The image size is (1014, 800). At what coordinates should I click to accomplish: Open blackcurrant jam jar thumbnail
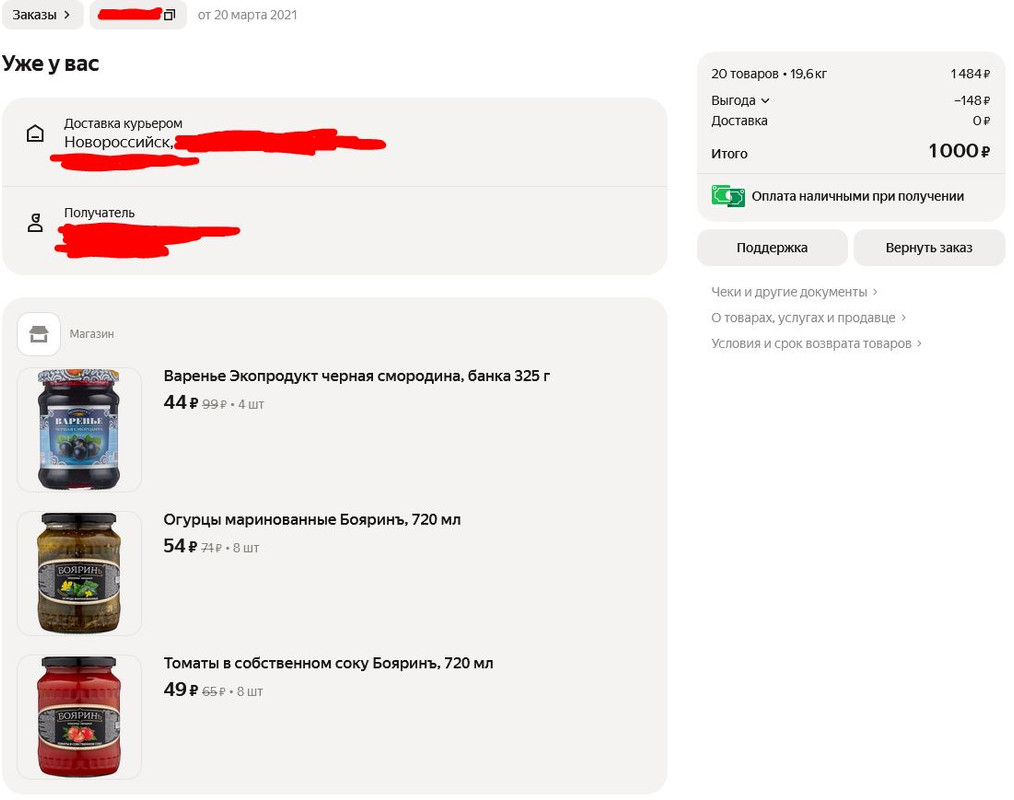(79, 429)
